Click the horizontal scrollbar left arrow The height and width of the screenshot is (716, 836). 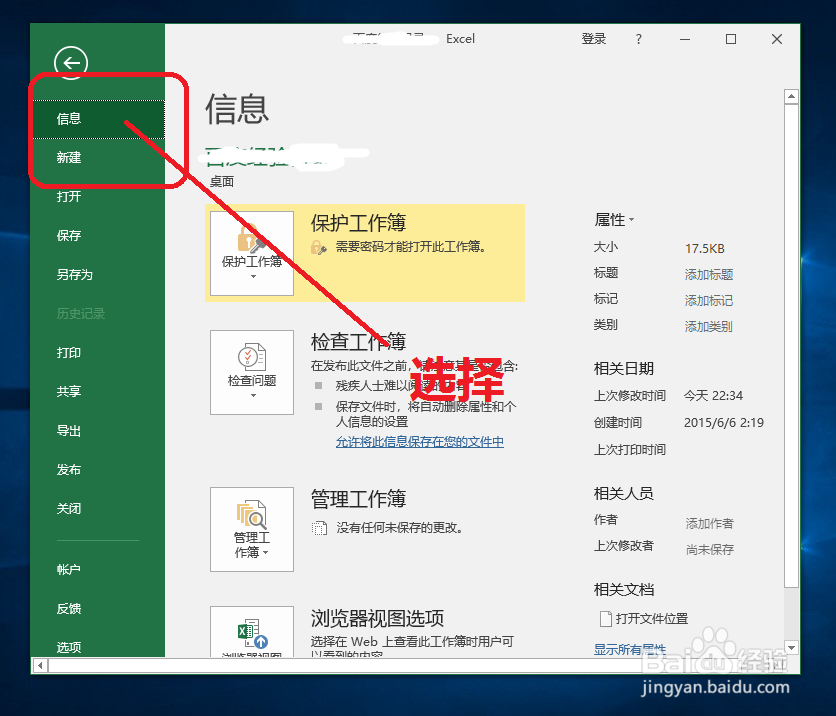(x=41, y=665)
